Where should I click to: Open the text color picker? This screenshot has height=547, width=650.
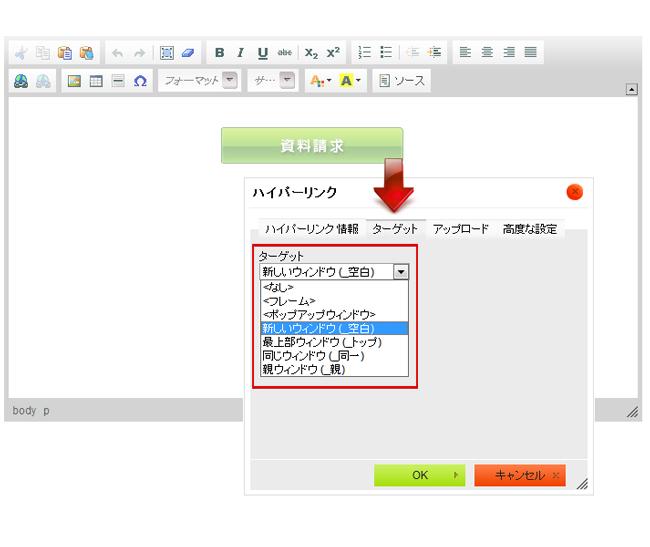click(x=319, y=81)
